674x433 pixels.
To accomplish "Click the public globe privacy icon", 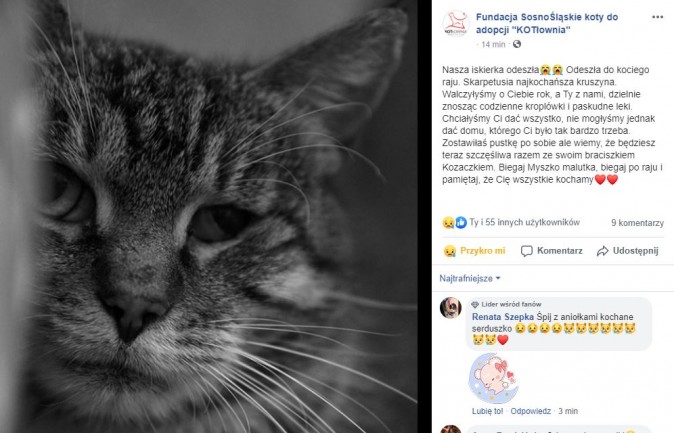I will (x=517, y=44).
